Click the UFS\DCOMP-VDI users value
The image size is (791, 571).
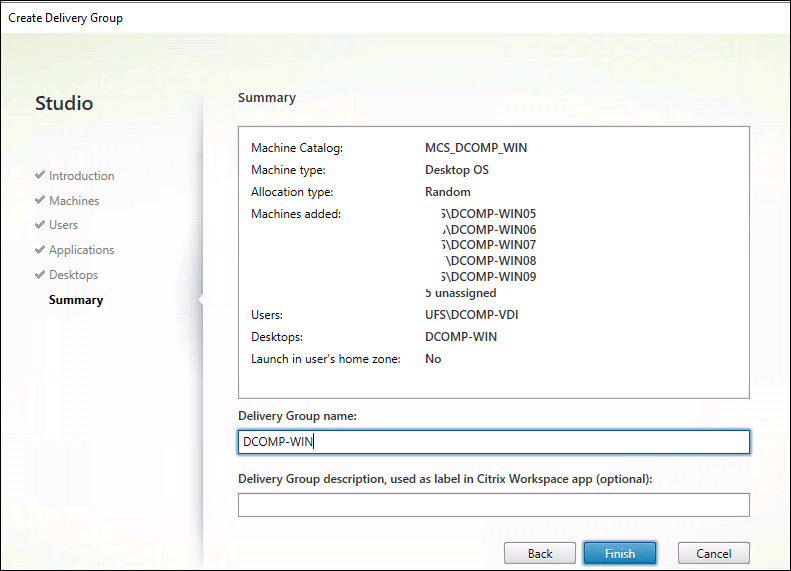pos(471,315)
